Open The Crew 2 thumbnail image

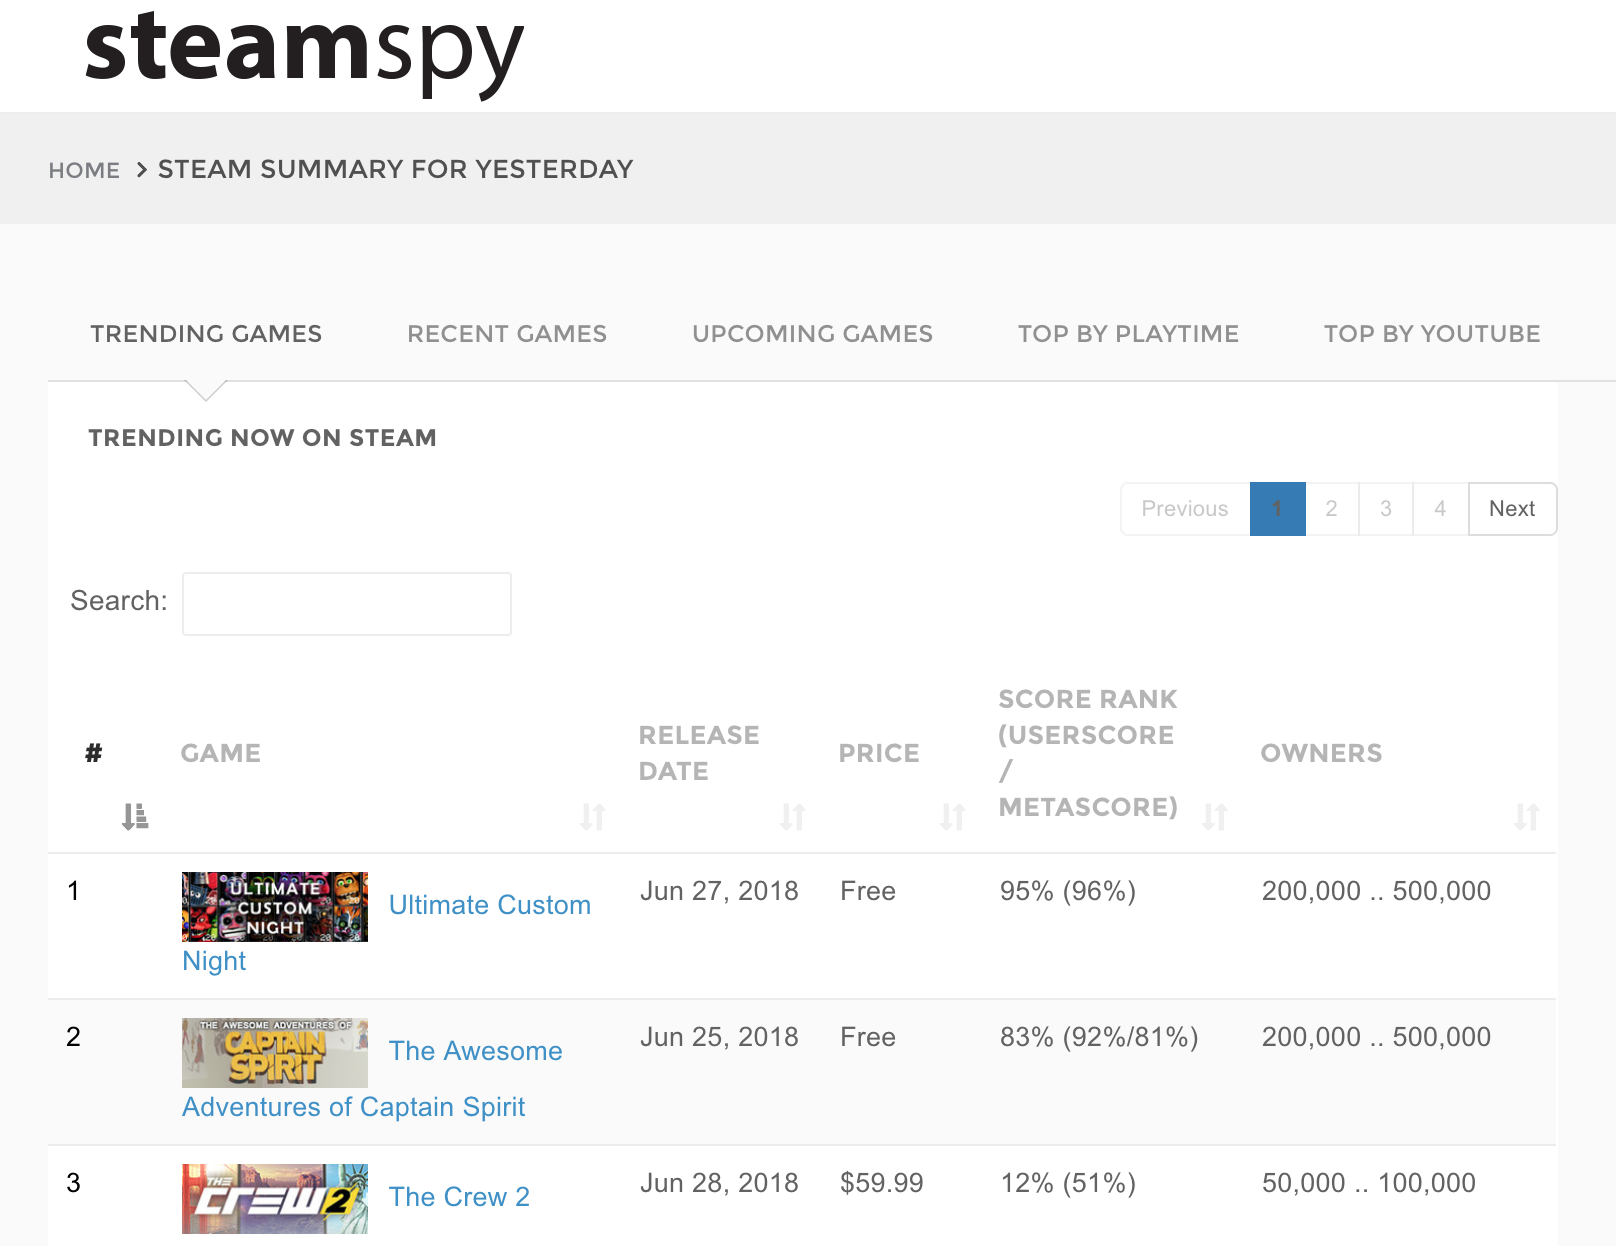275,1199
